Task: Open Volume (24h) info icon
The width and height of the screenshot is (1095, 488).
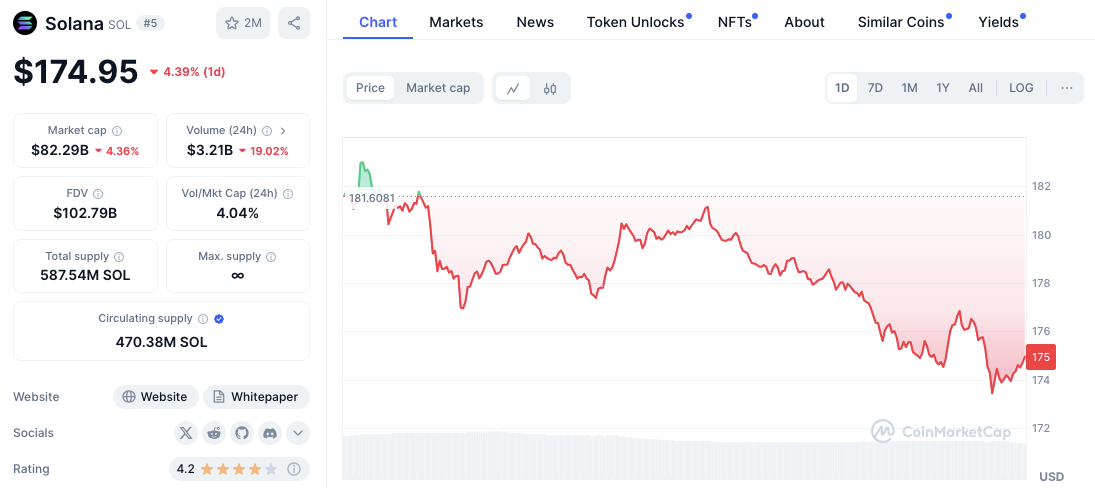Action: pos(265,131)
